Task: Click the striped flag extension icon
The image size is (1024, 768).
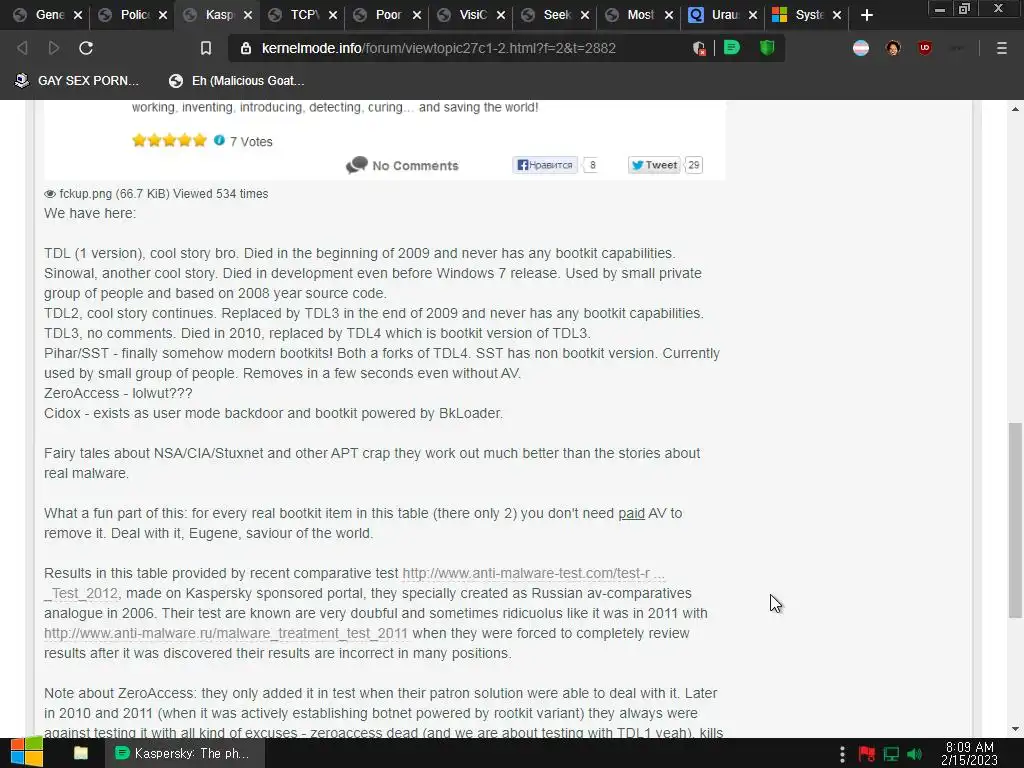Action: click(x=861, y=48)
